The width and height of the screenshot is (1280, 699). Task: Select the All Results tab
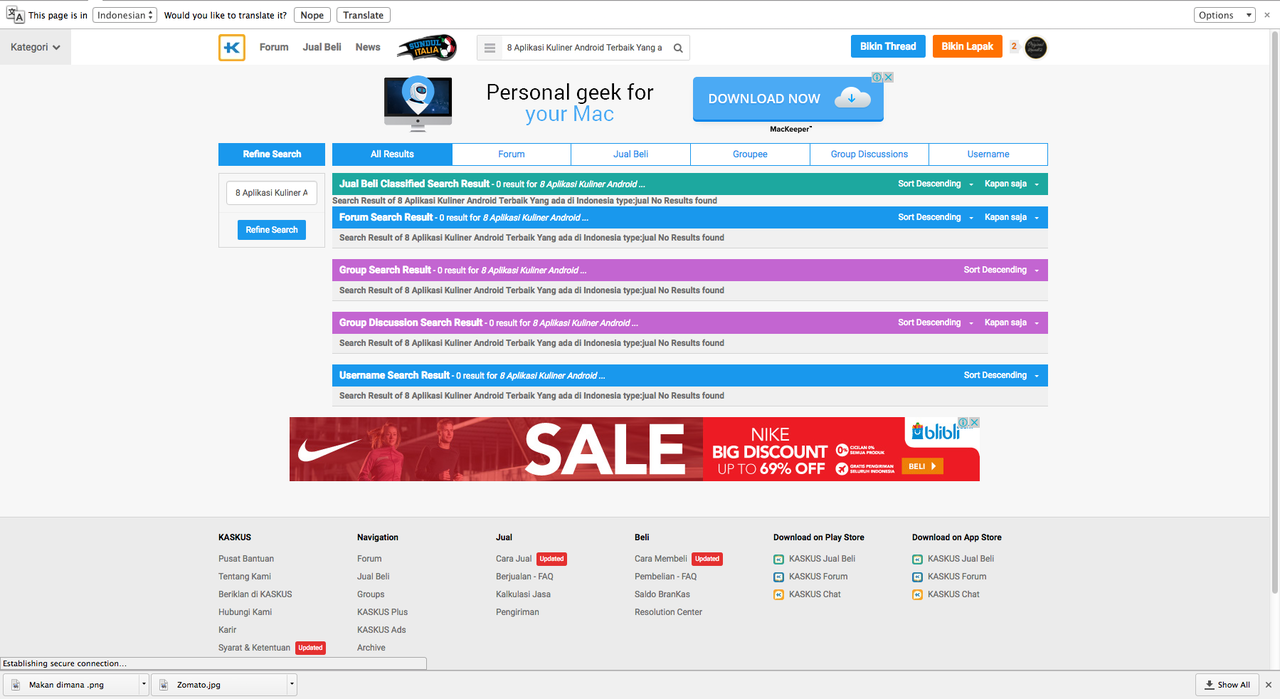(x=392, y=154)
